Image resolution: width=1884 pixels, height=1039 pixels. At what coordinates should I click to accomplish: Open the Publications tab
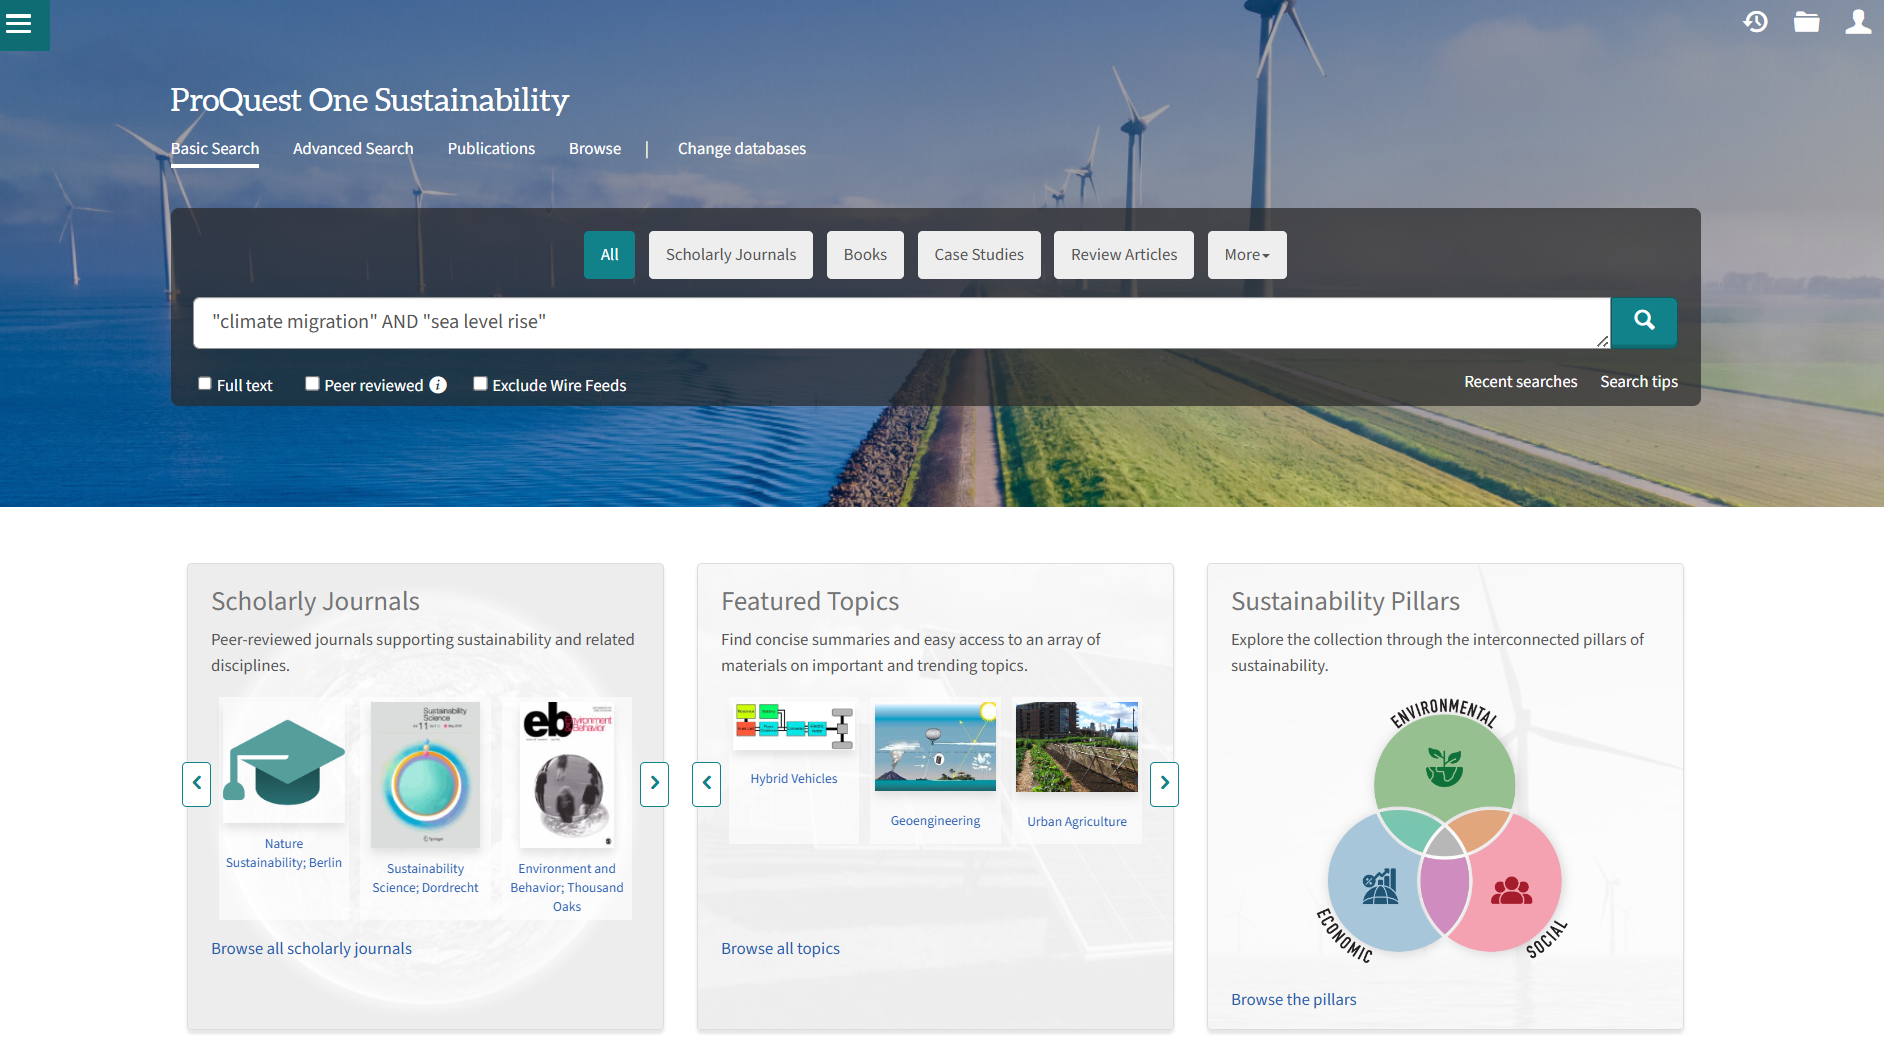point(491,148)
